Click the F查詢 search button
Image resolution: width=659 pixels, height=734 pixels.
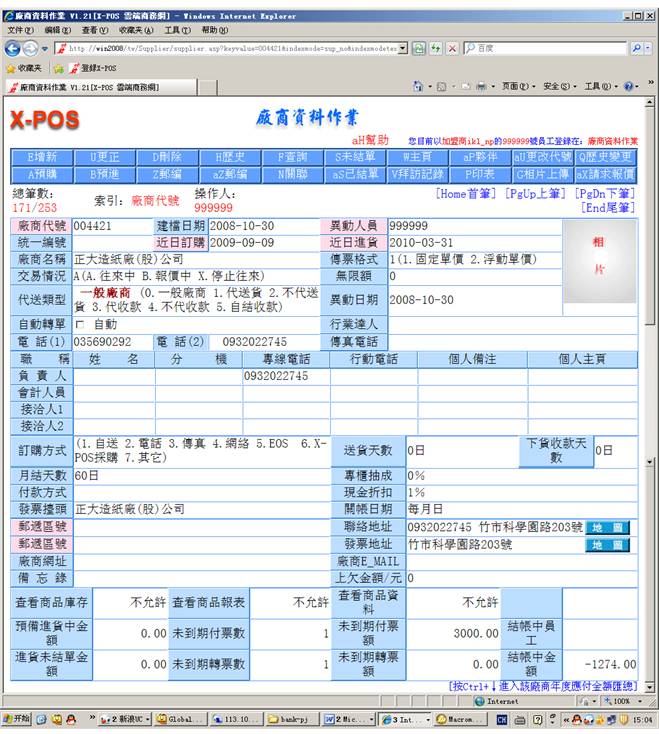tap(292, 157)
